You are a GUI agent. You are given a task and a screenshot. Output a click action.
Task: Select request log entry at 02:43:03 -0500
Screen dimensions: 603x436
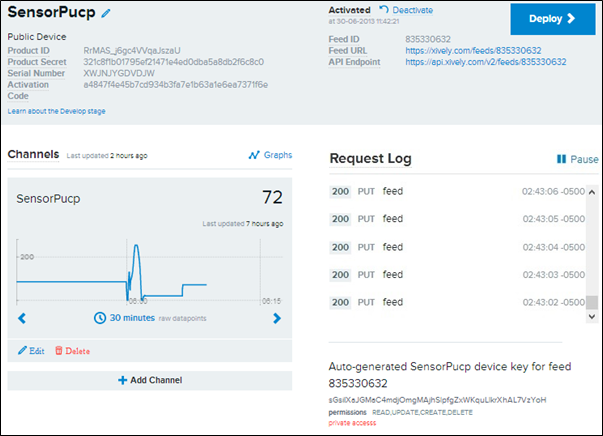click(457, 275)
